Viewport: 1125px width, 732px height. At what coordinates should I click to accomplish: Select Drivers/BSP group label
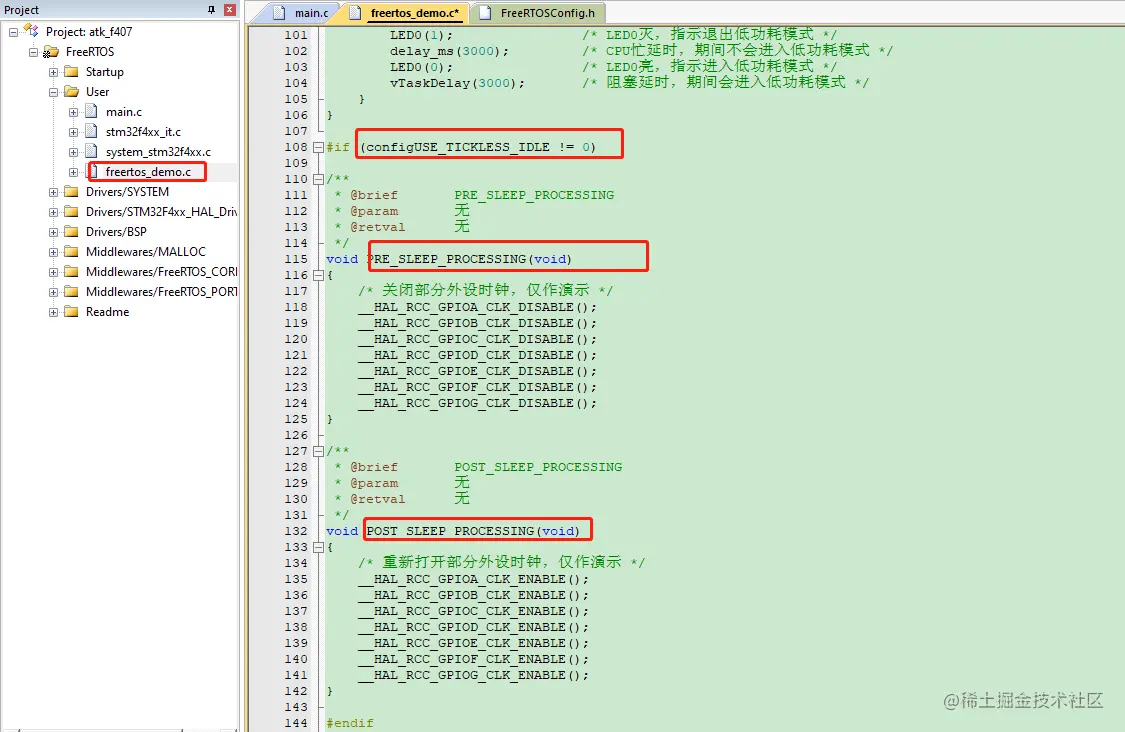coord(116,232)
